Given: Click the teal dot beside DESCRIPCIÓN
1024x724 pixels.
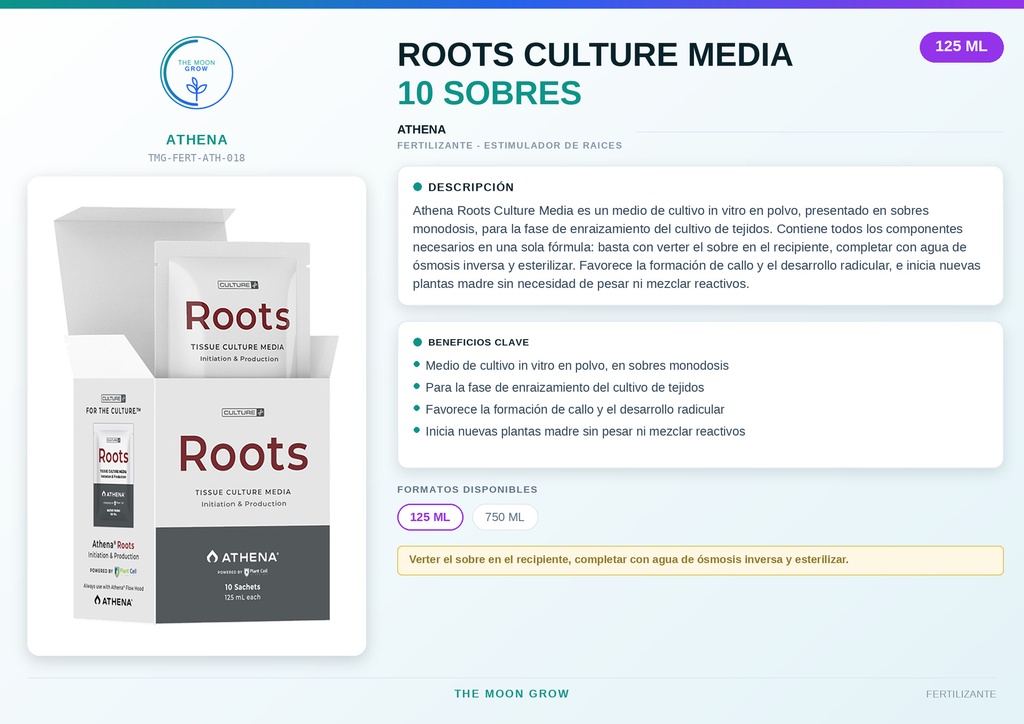Looking at the screenshot, I should 417,187.
